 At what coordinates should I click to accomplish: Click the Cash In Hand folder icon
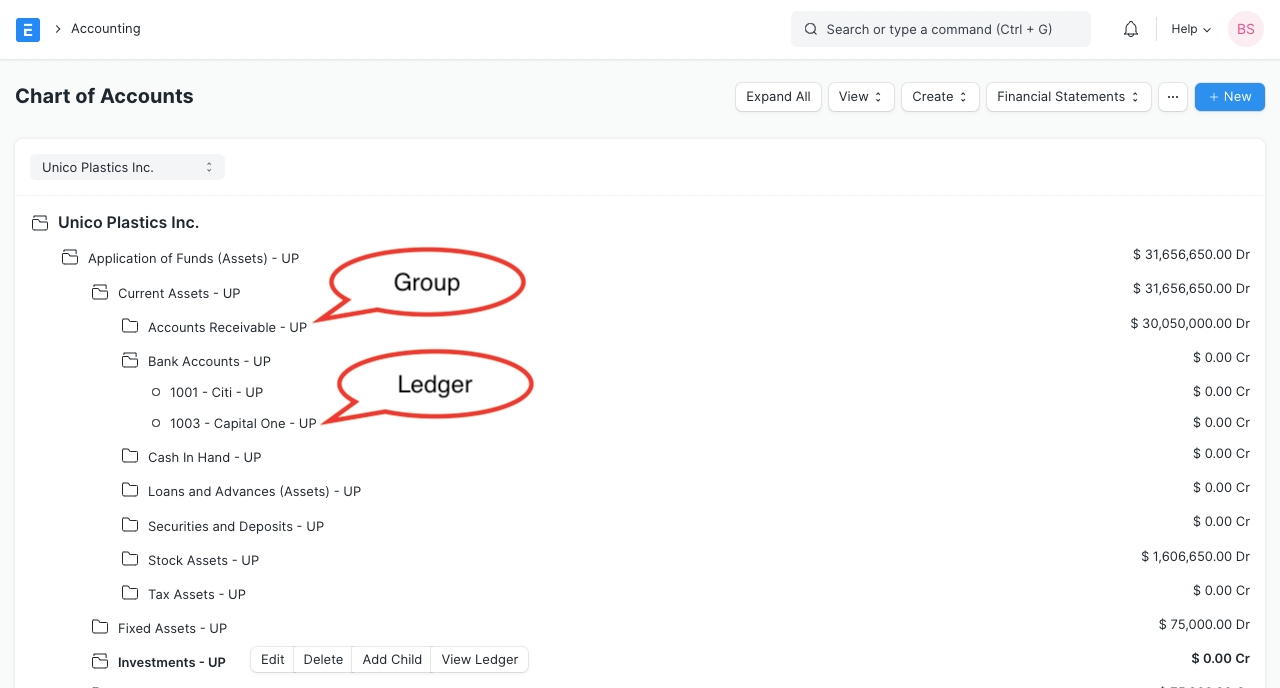[x=130, y=457]
